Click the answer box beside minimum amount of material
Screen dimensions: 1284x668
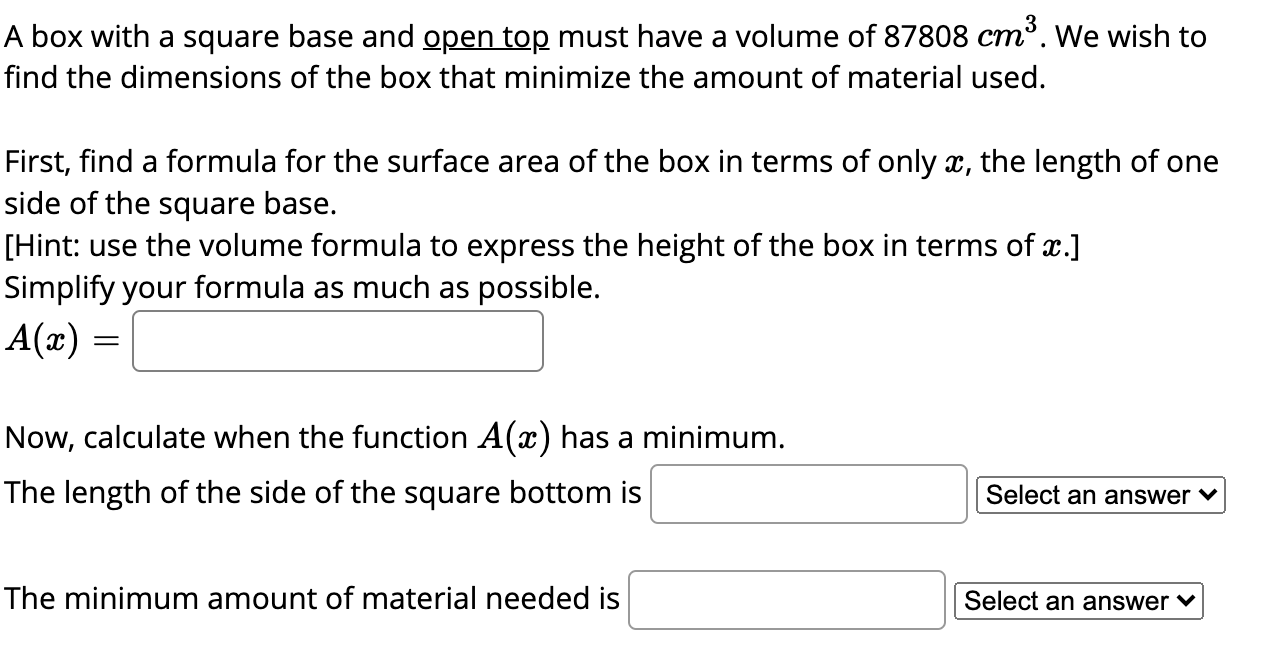coord(786,600)
